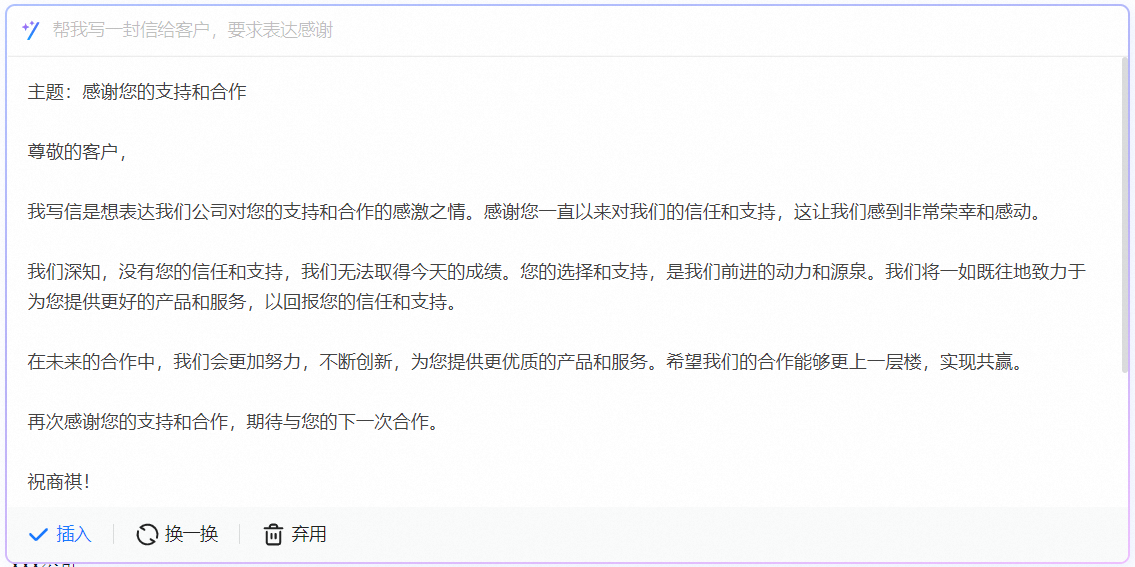The image size is (1135, 567).
Task: Click the checkmark icon beside 插入
Action: (39, 535)
